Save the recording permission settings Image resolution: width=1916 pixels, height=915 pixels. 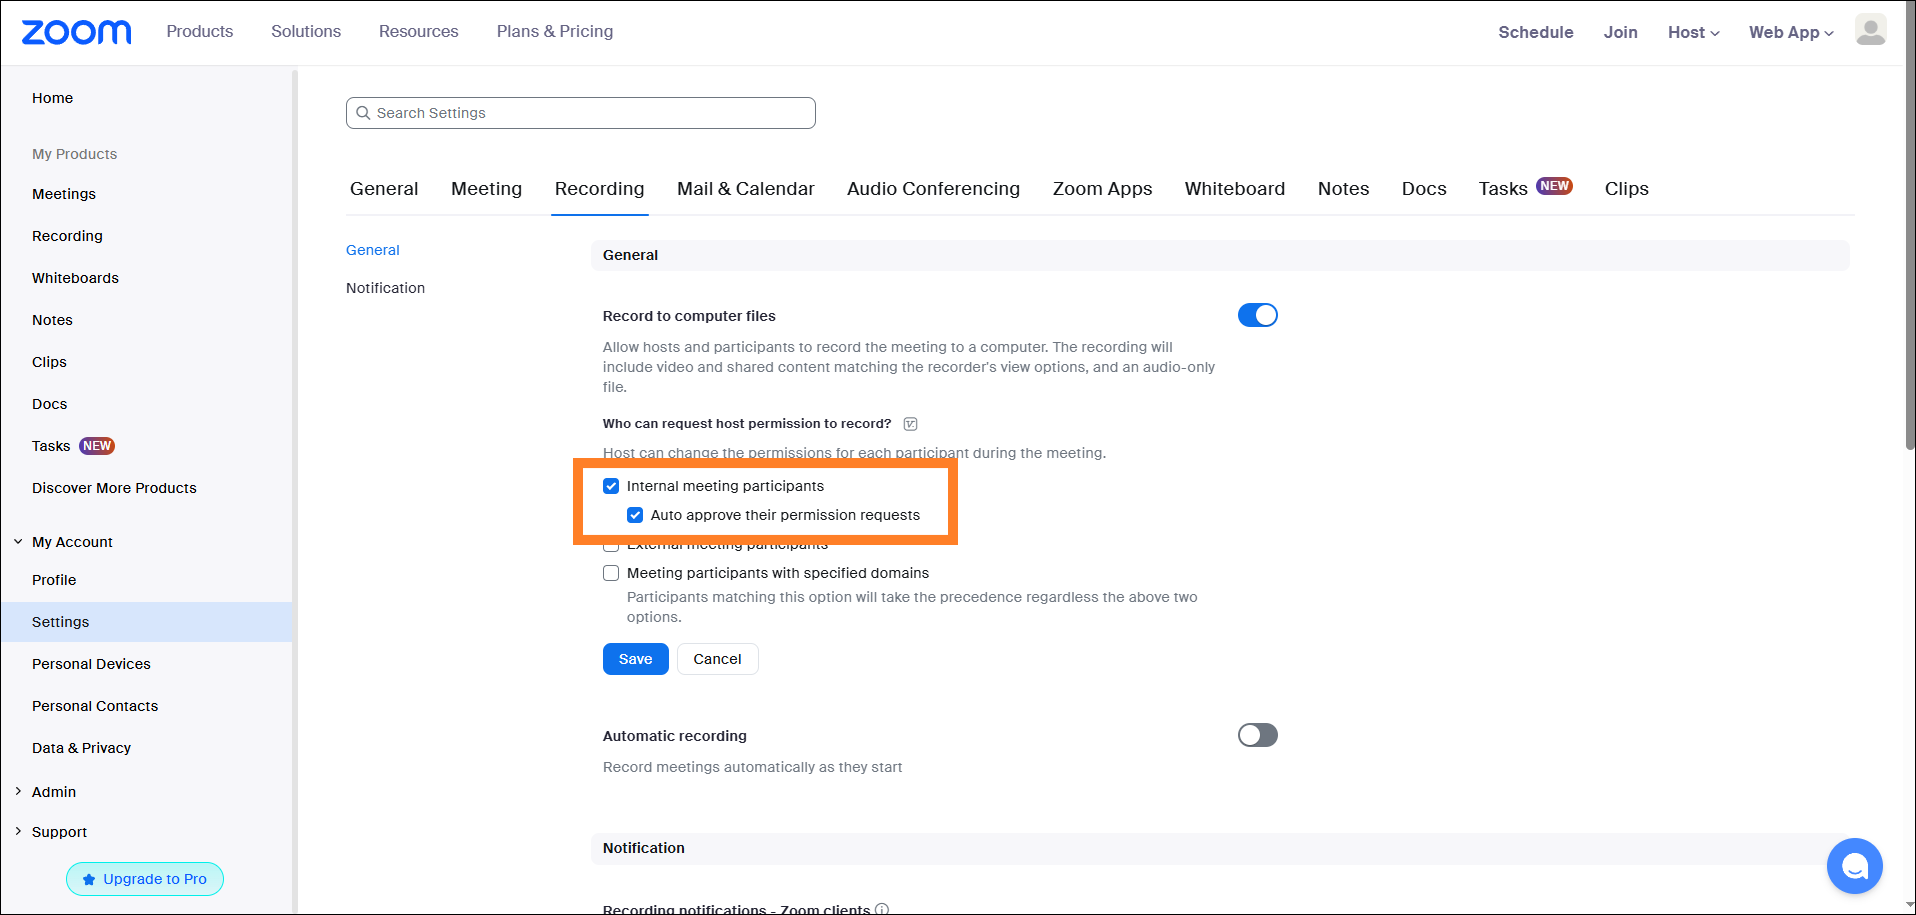tap(635, 659)
